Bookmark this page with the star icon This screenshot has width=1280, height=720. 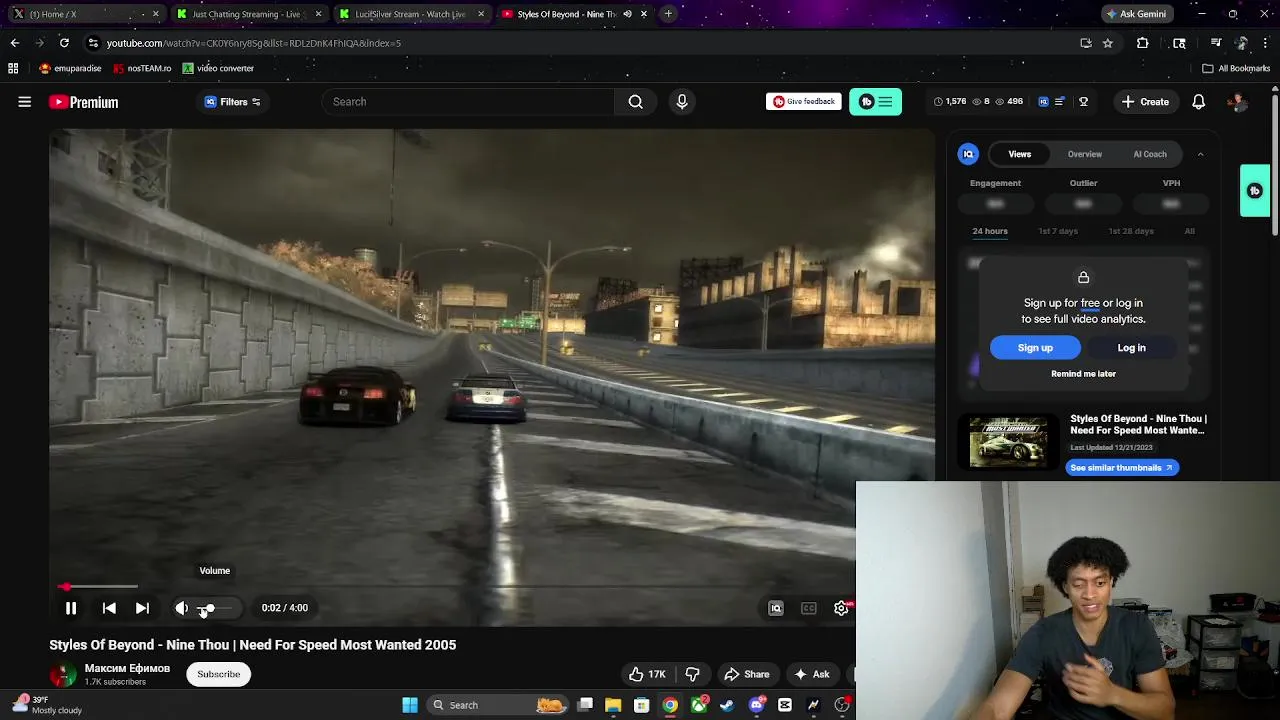[1107, 43]
